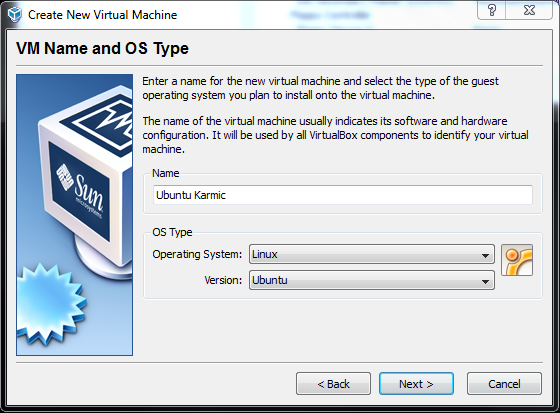Close the Create New Virtual Machine dialog
This screenshot has height=413, width=560.
(x=529, y=10)
